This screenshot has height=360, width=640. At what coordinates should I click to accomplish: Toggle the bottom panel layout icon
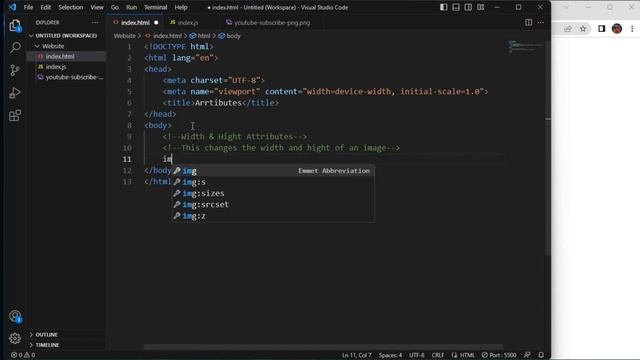pos(456,7)
